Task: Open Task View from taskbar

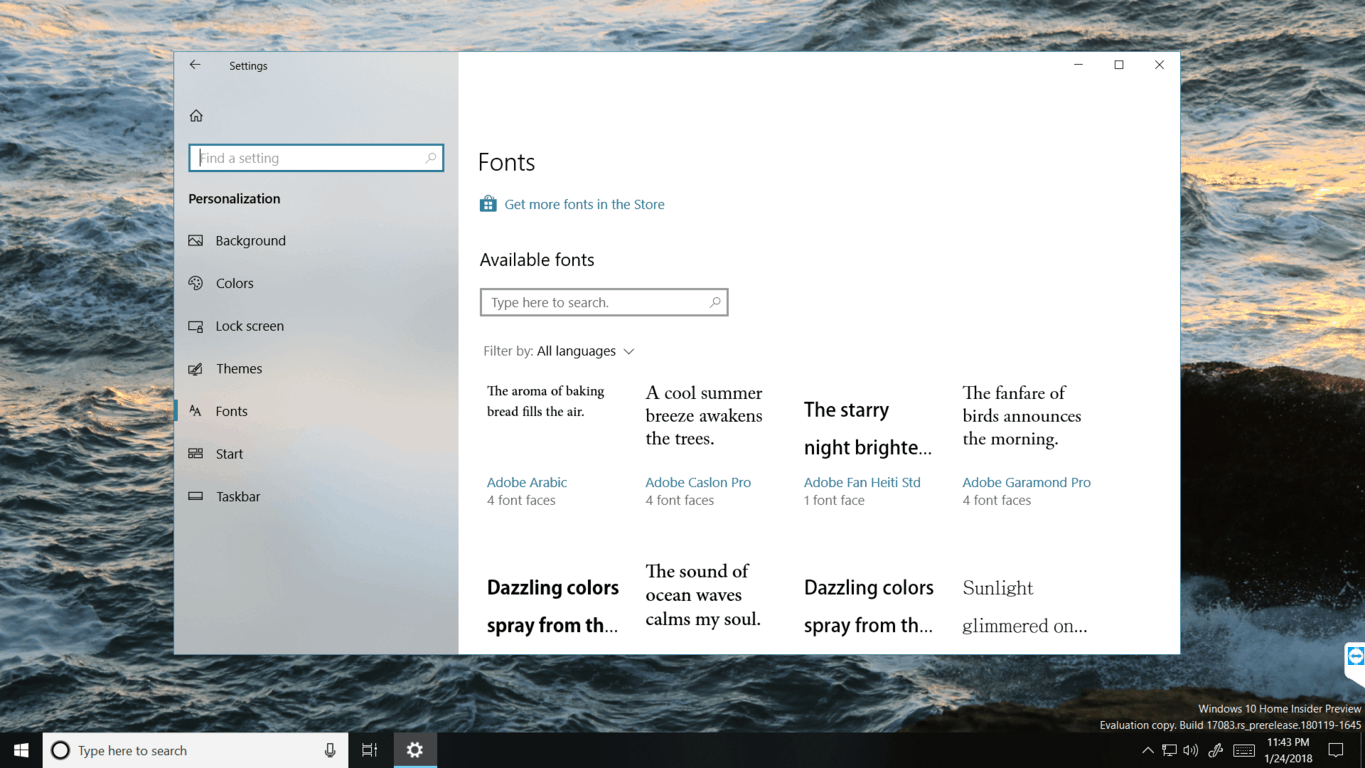Action: [x=370, y=750]
